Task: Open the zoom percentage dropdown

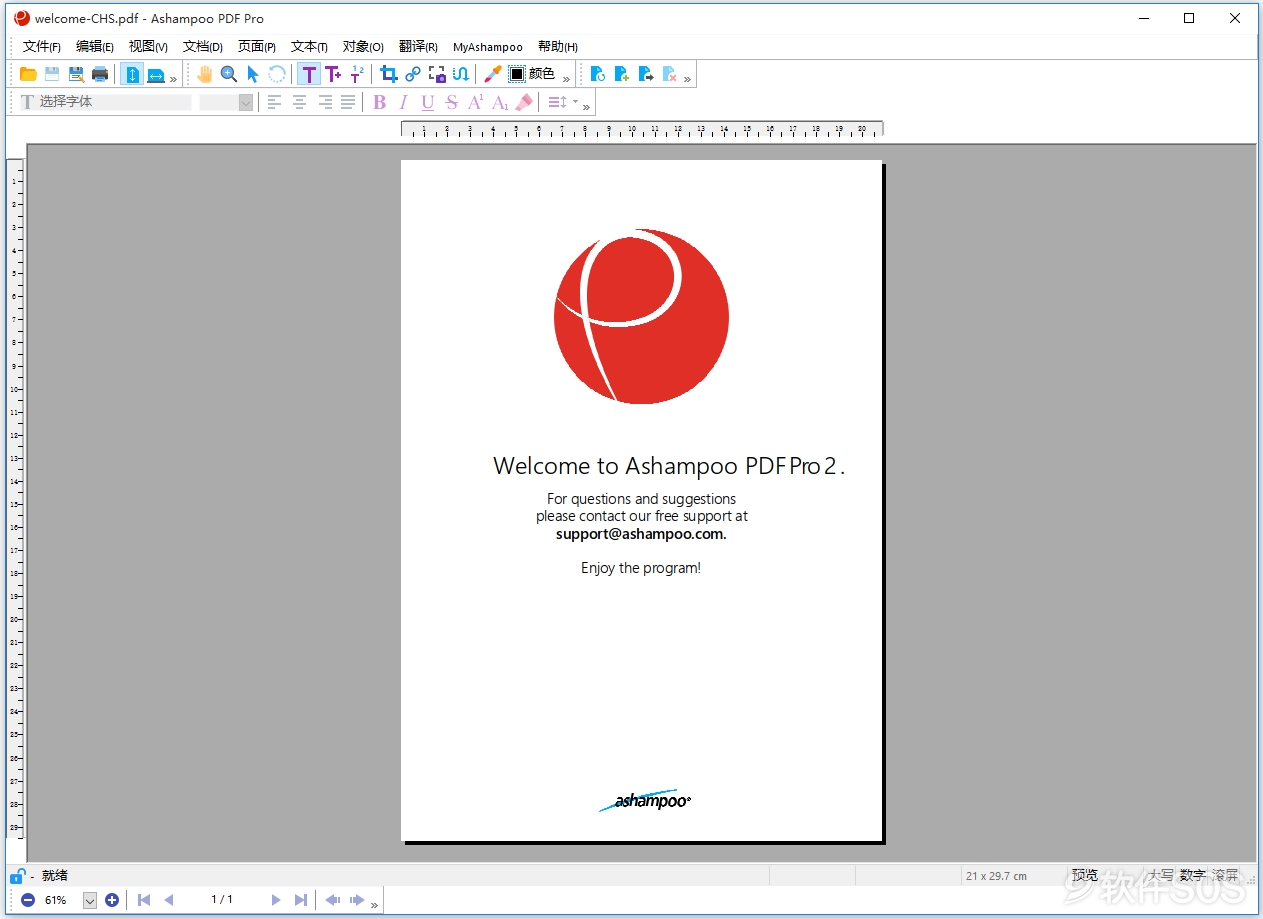Action: pyautogui.click(x=90, y=900)
